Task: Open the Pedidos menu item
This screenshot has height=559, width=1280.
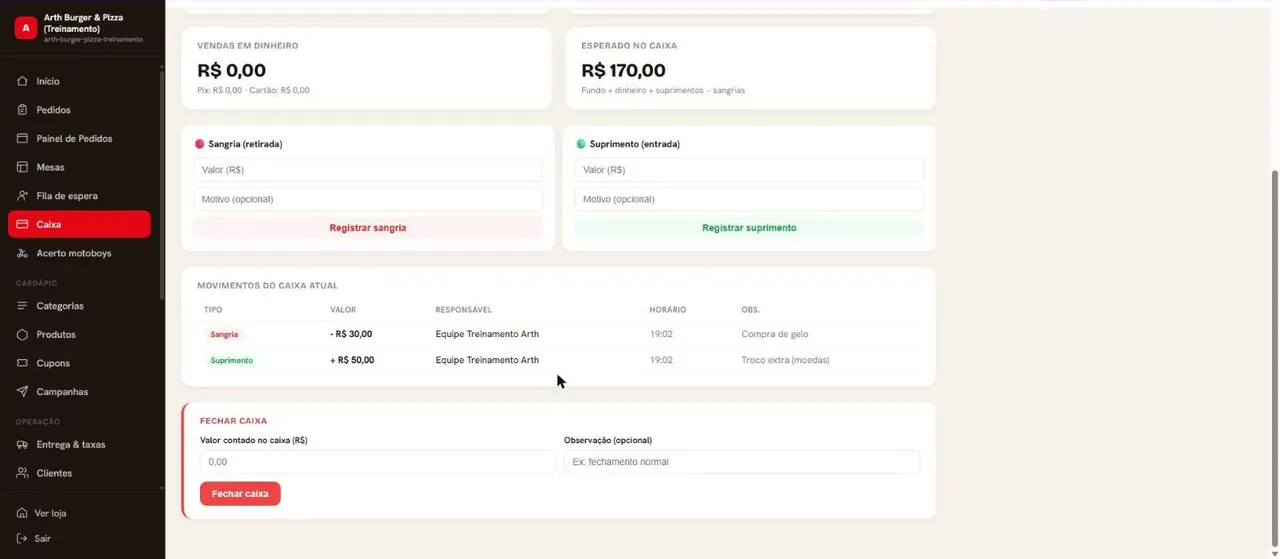Action: pyautogui.click(x=79, y=110)
